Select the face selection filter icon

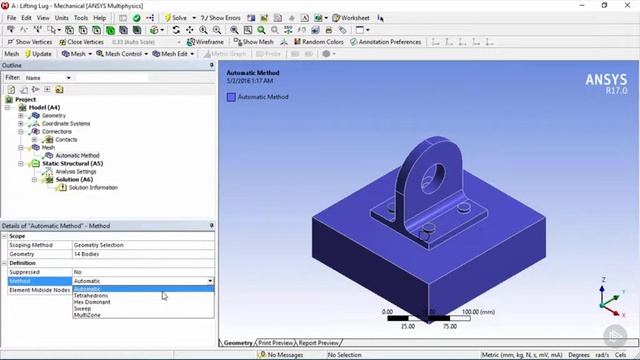click(x=96, y=30)
